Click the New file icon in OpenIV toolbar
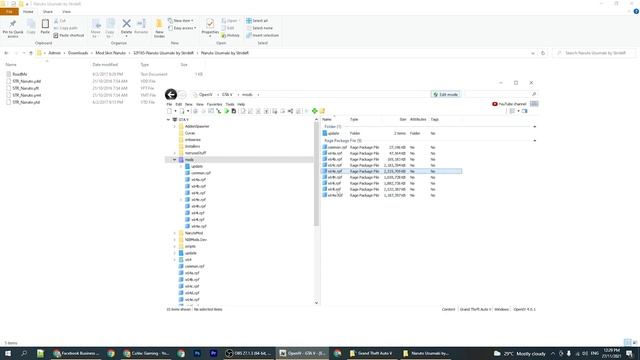Image resolution: width=640 pixels, height=360 pixels. click(169, 111)
